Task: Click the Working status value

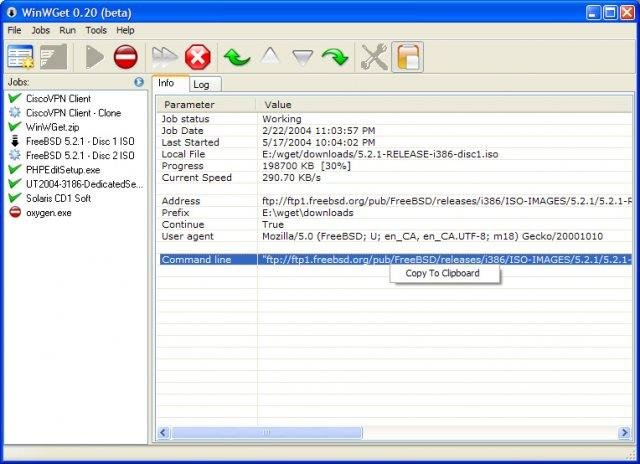Action: [282, 119]
